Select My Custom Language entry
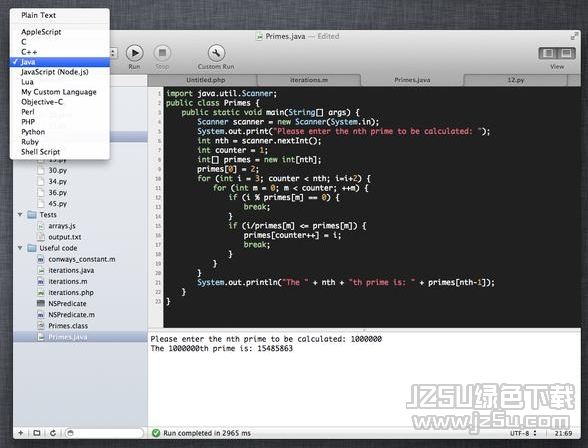The height and width of the screenshot is (448, 588). pos(59,92)
